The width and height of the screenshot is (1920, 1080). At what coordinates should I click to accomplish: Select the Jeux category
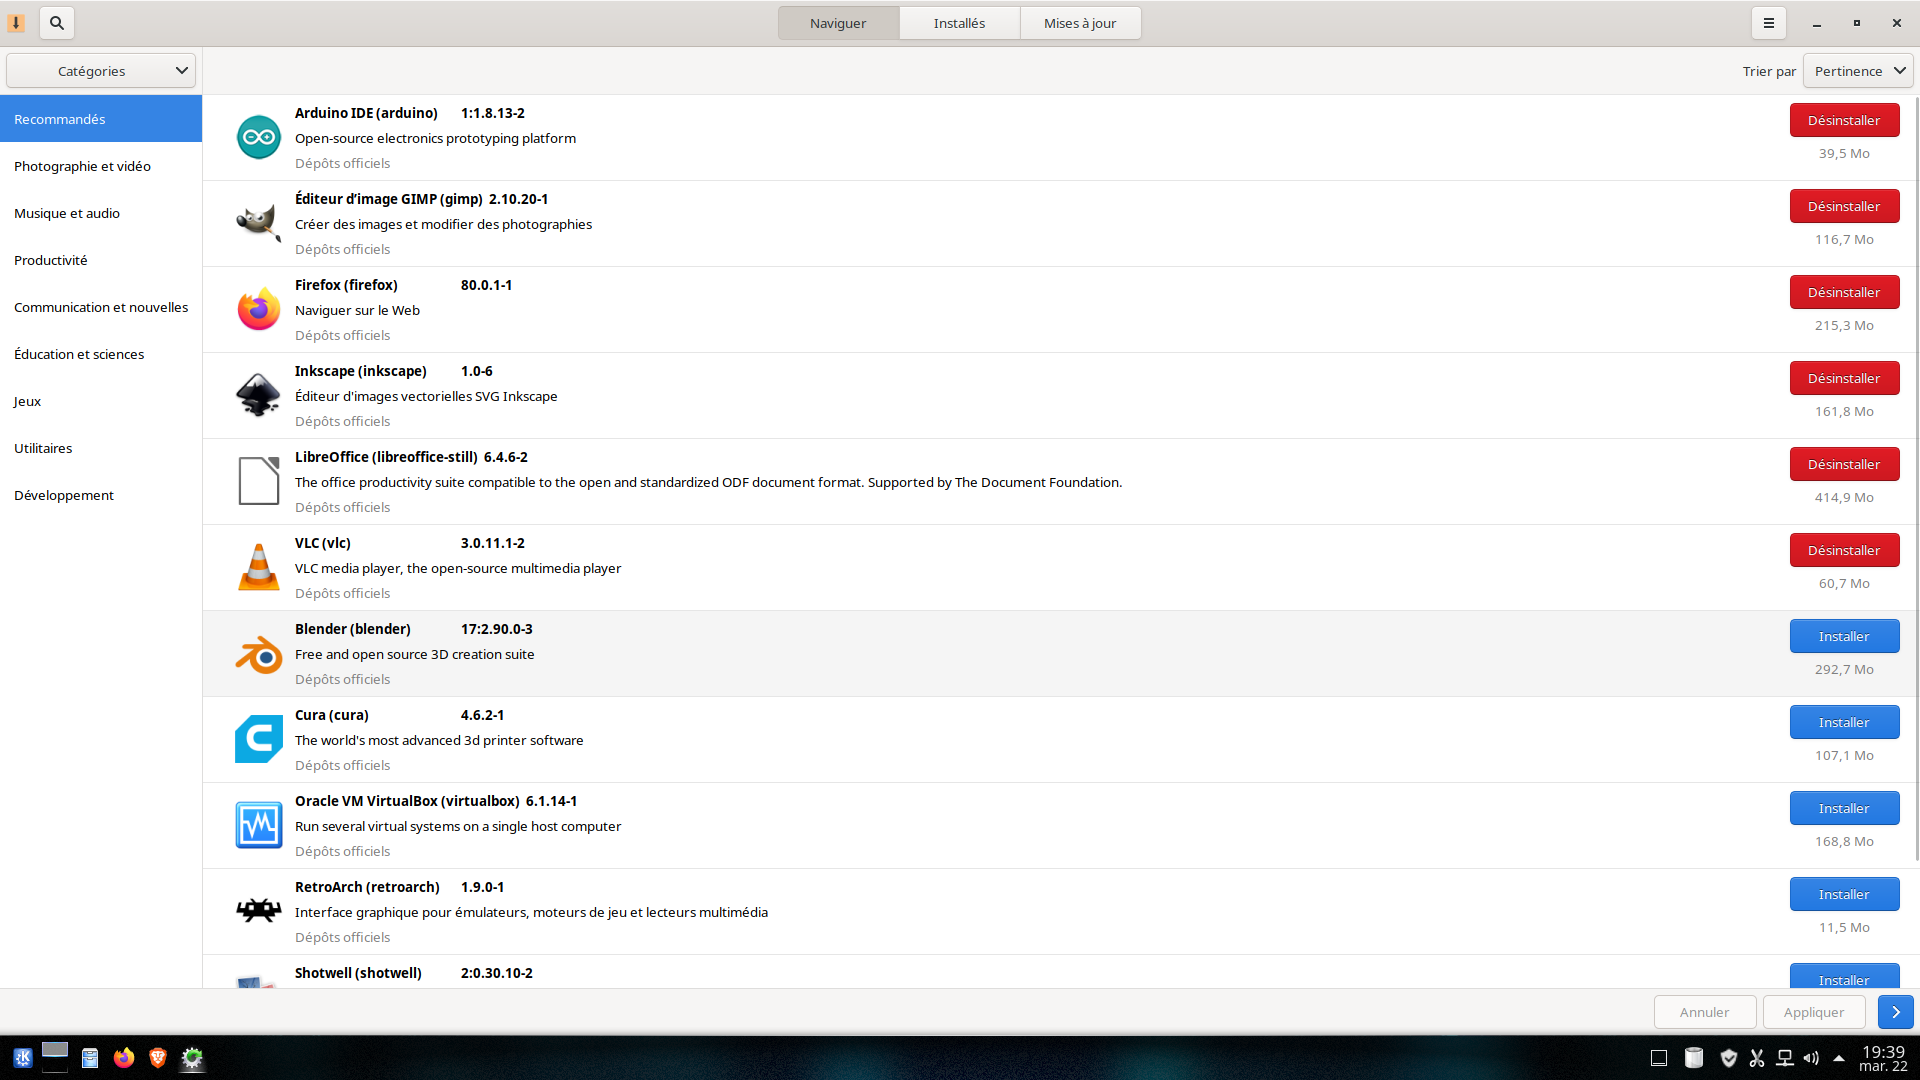pyautogui.click(x=28, y=401)
